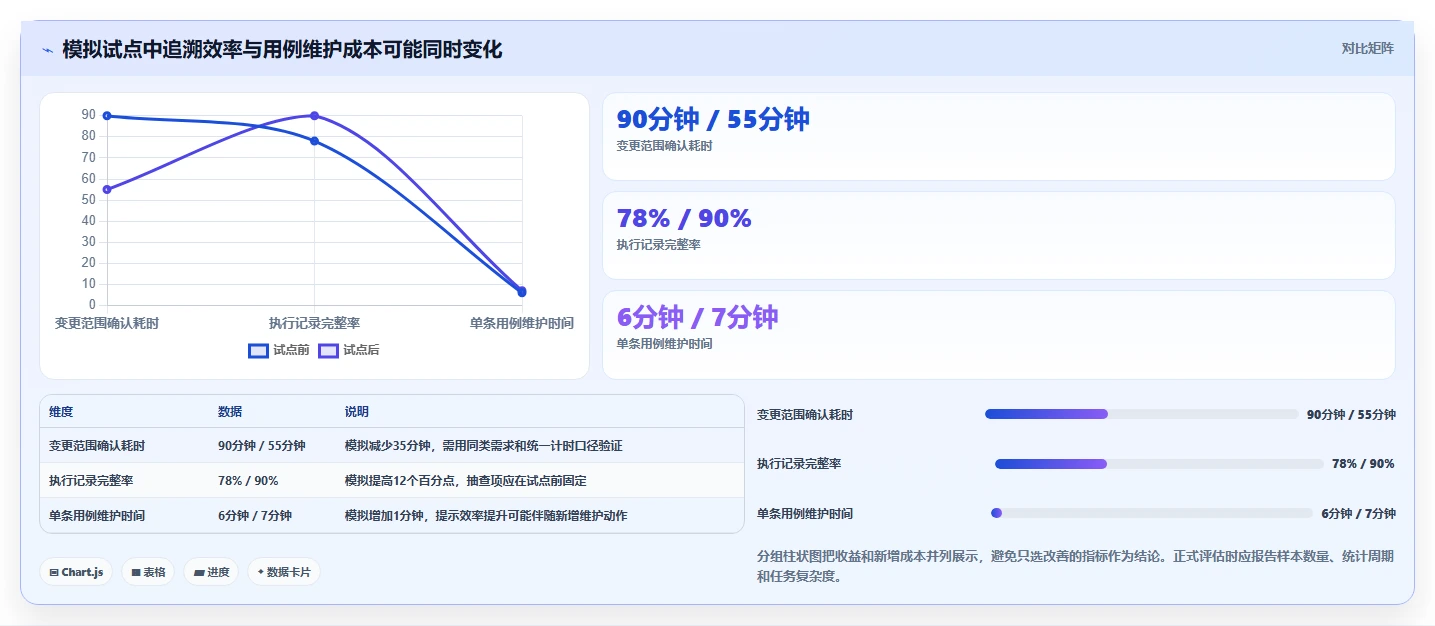Viewport: 1435px width, 626px height.
Task: Click table value 90分钟 / 55分钟
Action: pyautogui.click(x=262, y=446)
